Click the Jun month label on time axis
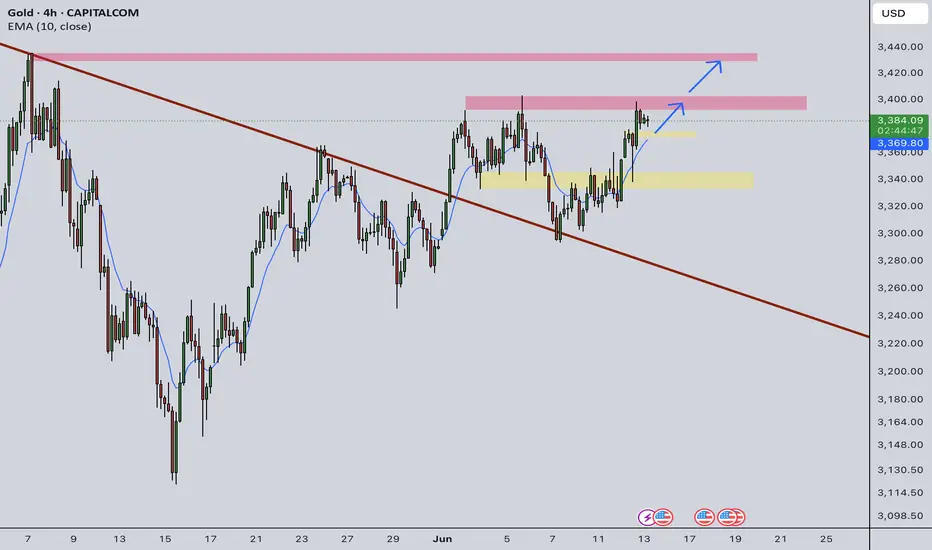Viewport: 932px width, 550px height. pos(442,539)
